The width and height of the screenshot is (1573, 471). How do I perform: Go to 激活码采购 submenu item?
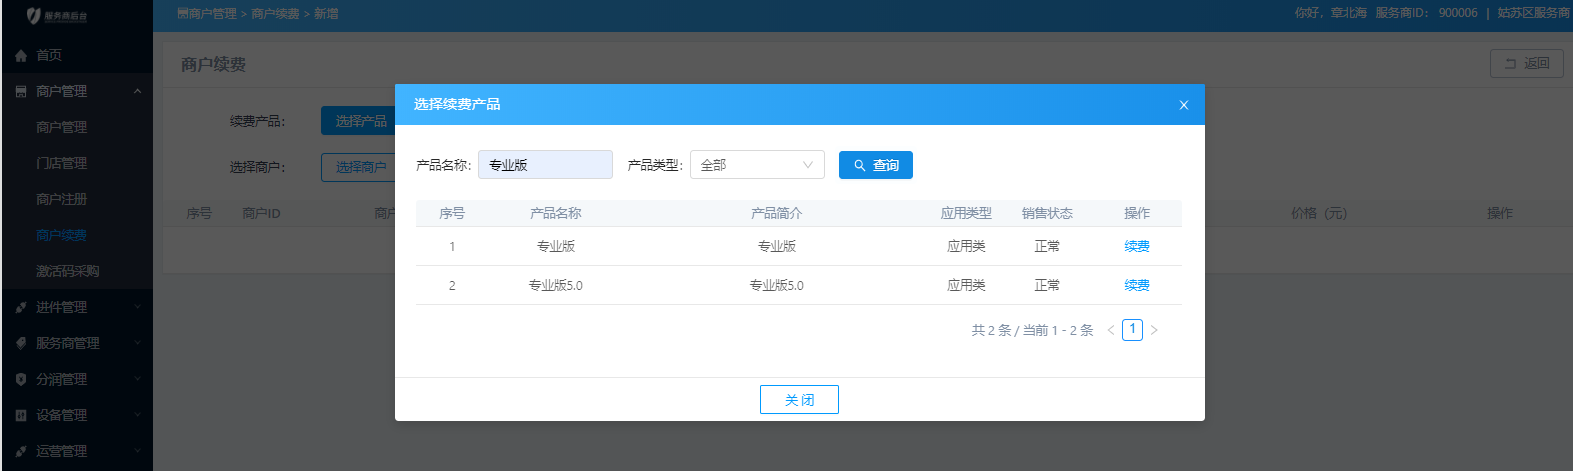click(x=68, y=271)
